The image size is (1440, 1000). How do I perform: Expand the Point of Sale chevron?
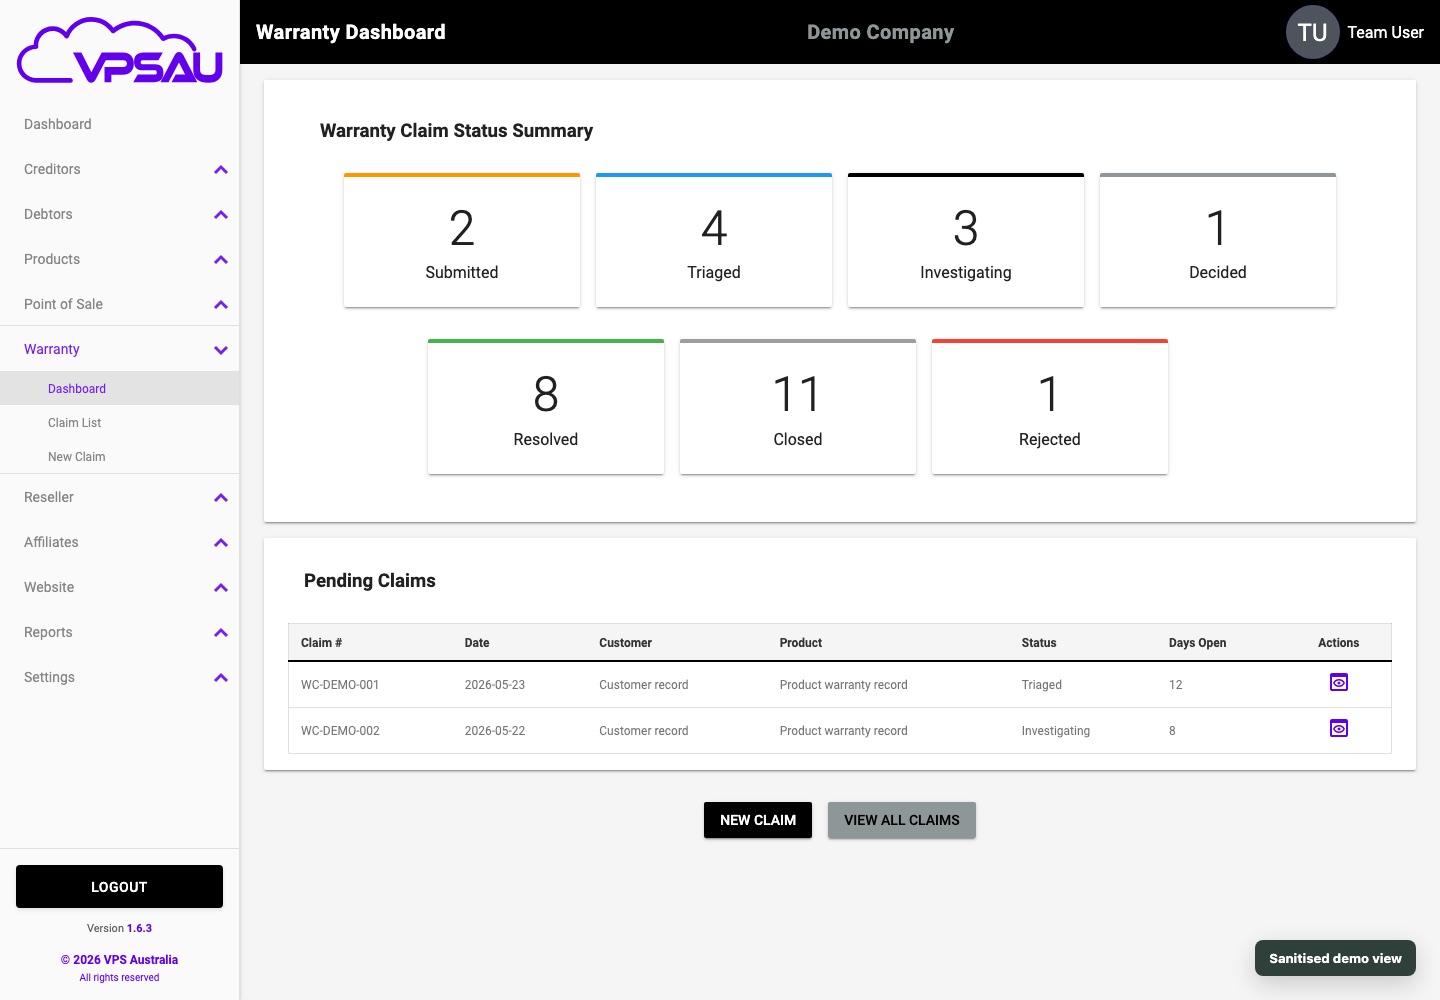pos(221,304)
